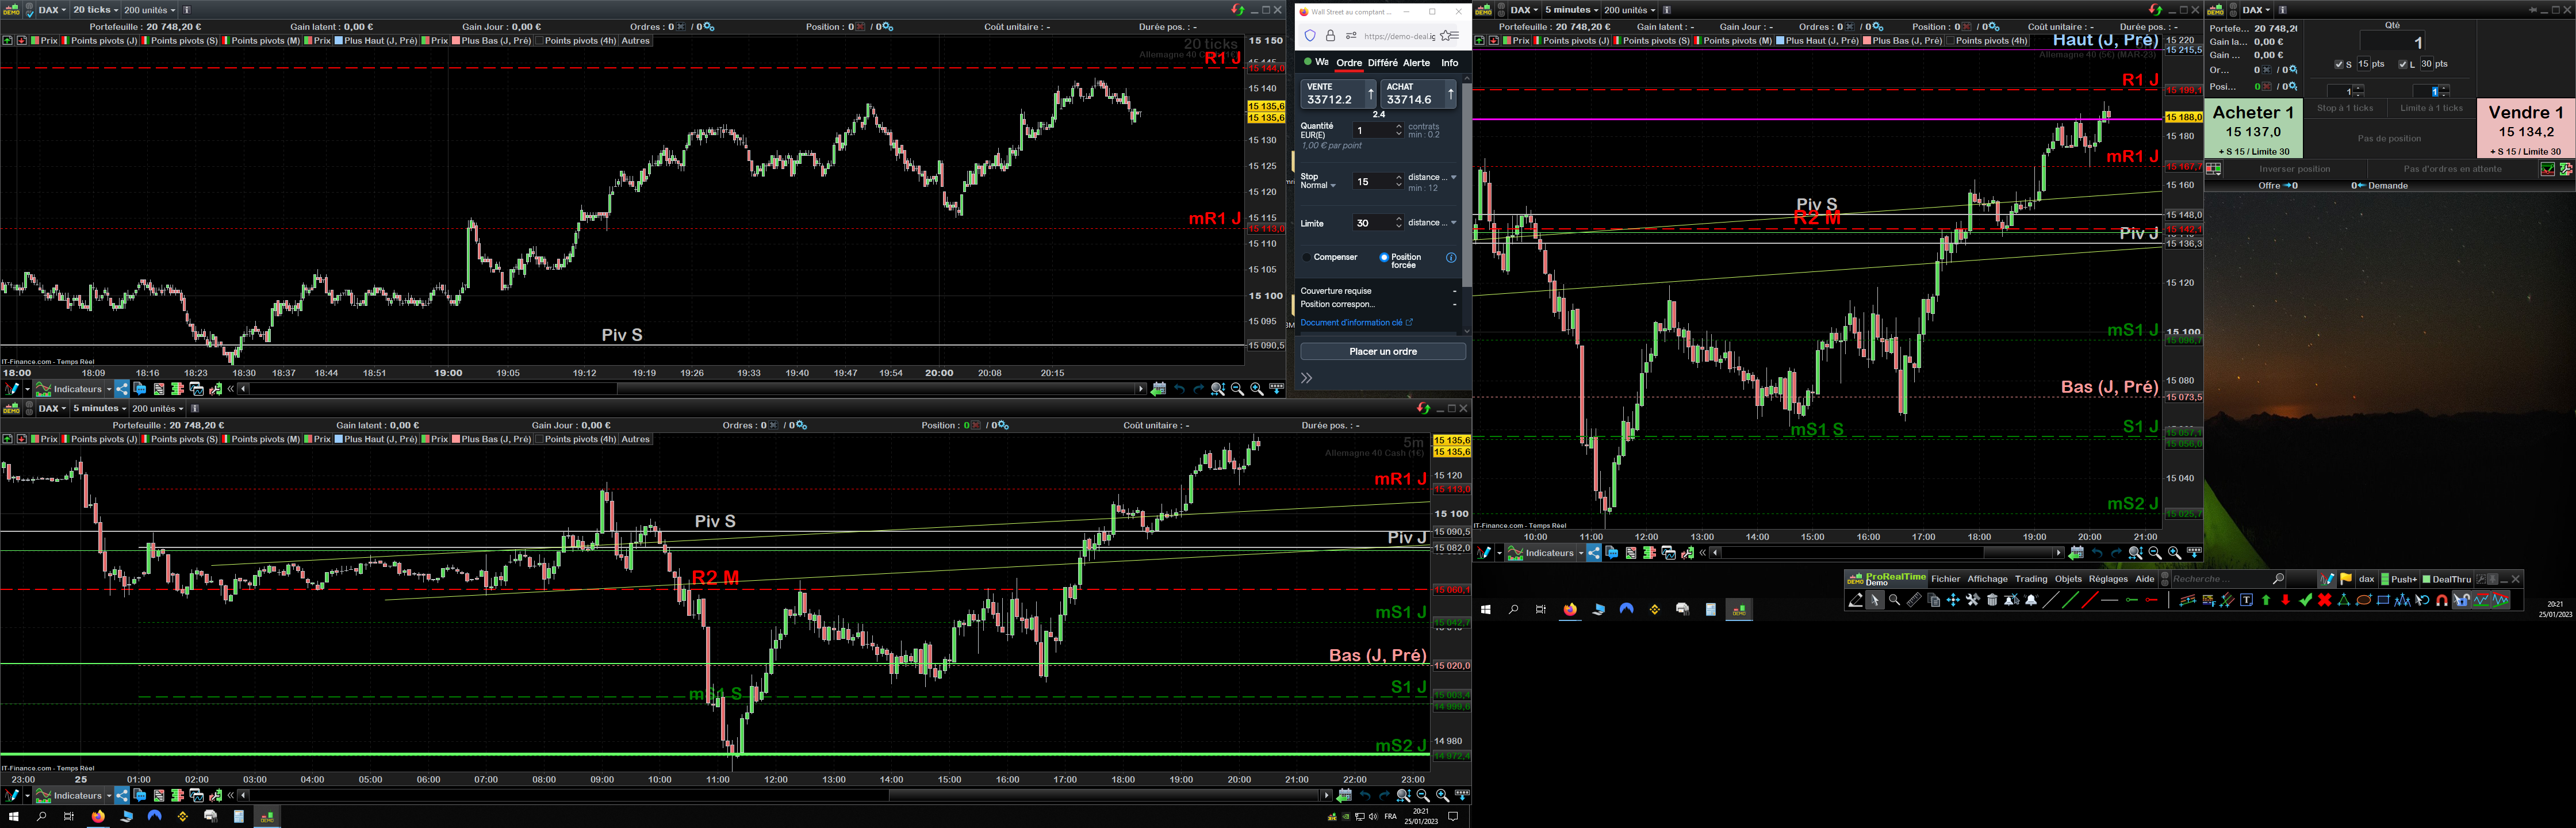Select the ellipse drawing tool
This screenshot has width=2576, height=828.
coord(2364,600)
